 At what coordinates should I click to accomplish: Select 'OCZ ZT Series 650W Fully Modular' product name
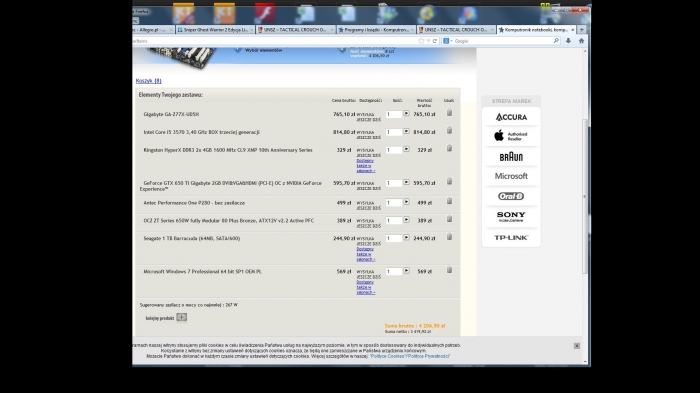229,221
